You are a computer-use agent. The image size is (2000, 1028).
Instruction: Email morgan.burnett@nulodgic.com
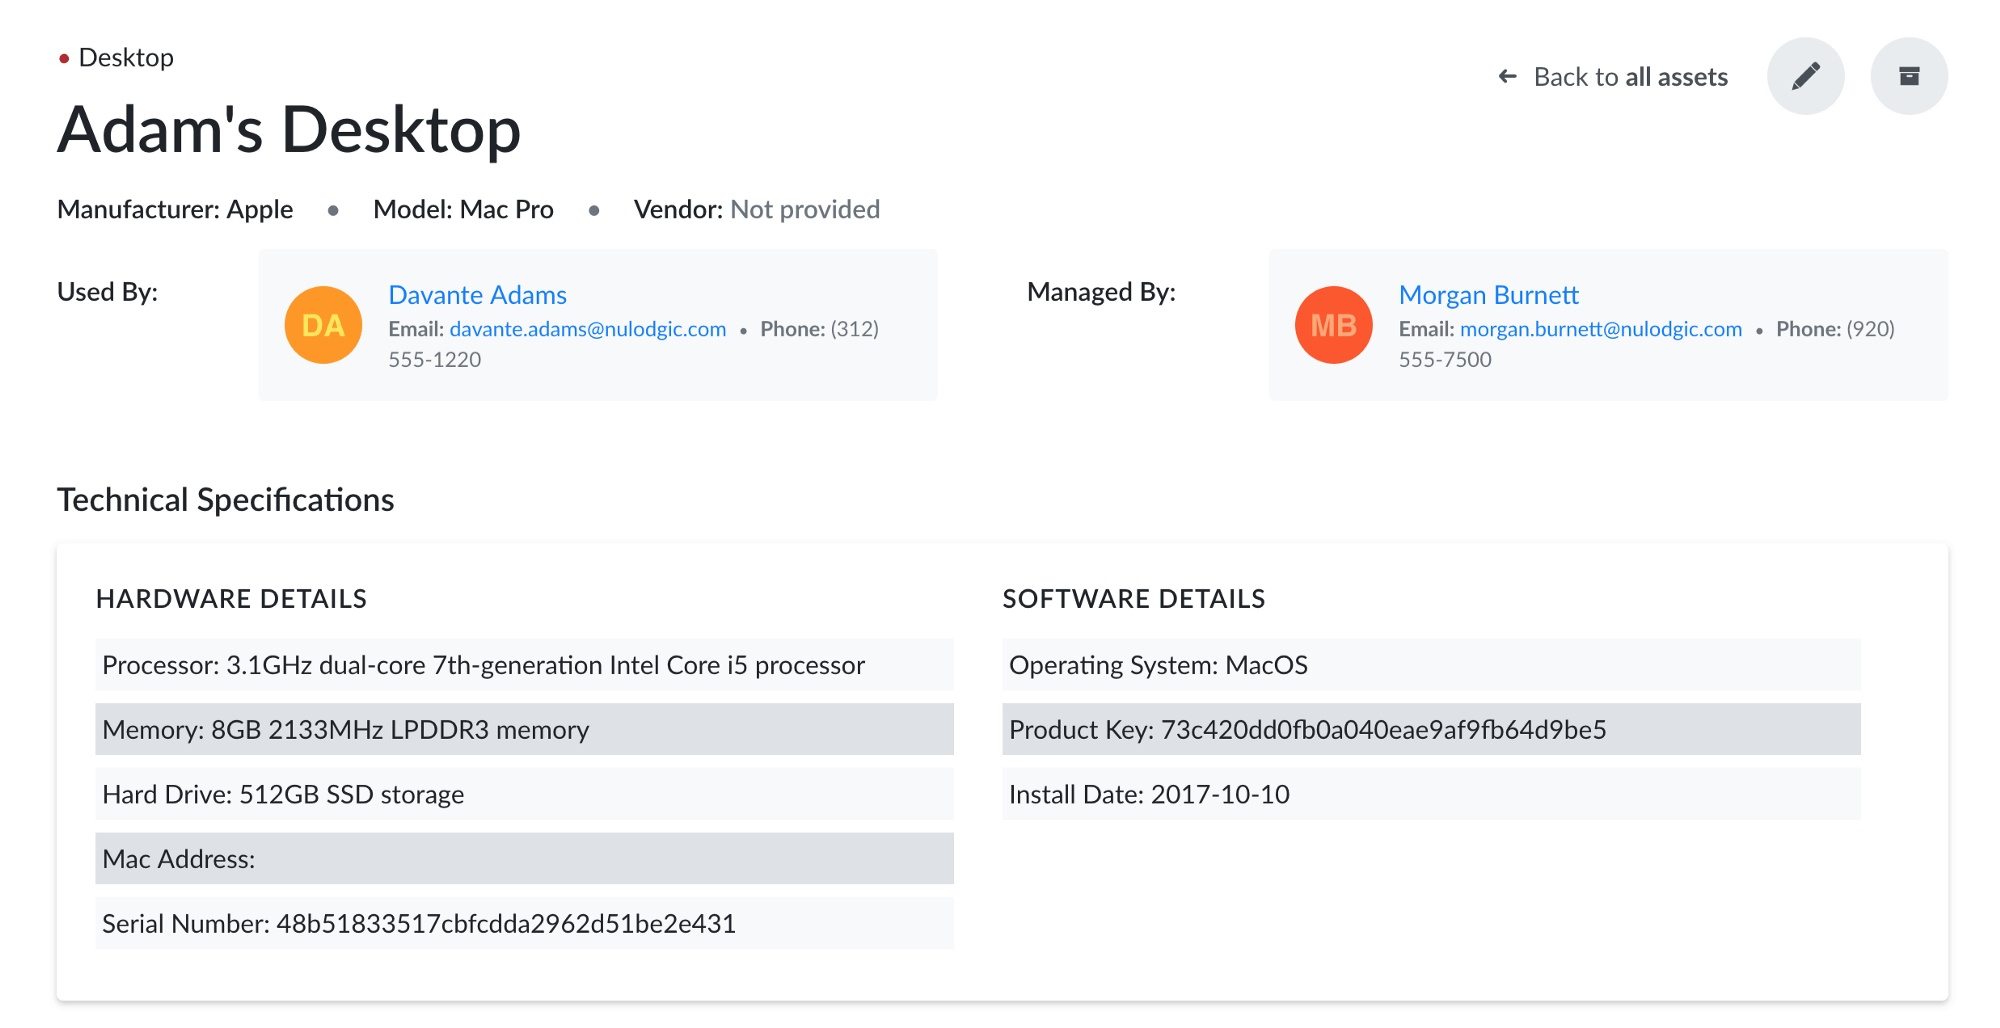click(x=1600, y=329)
